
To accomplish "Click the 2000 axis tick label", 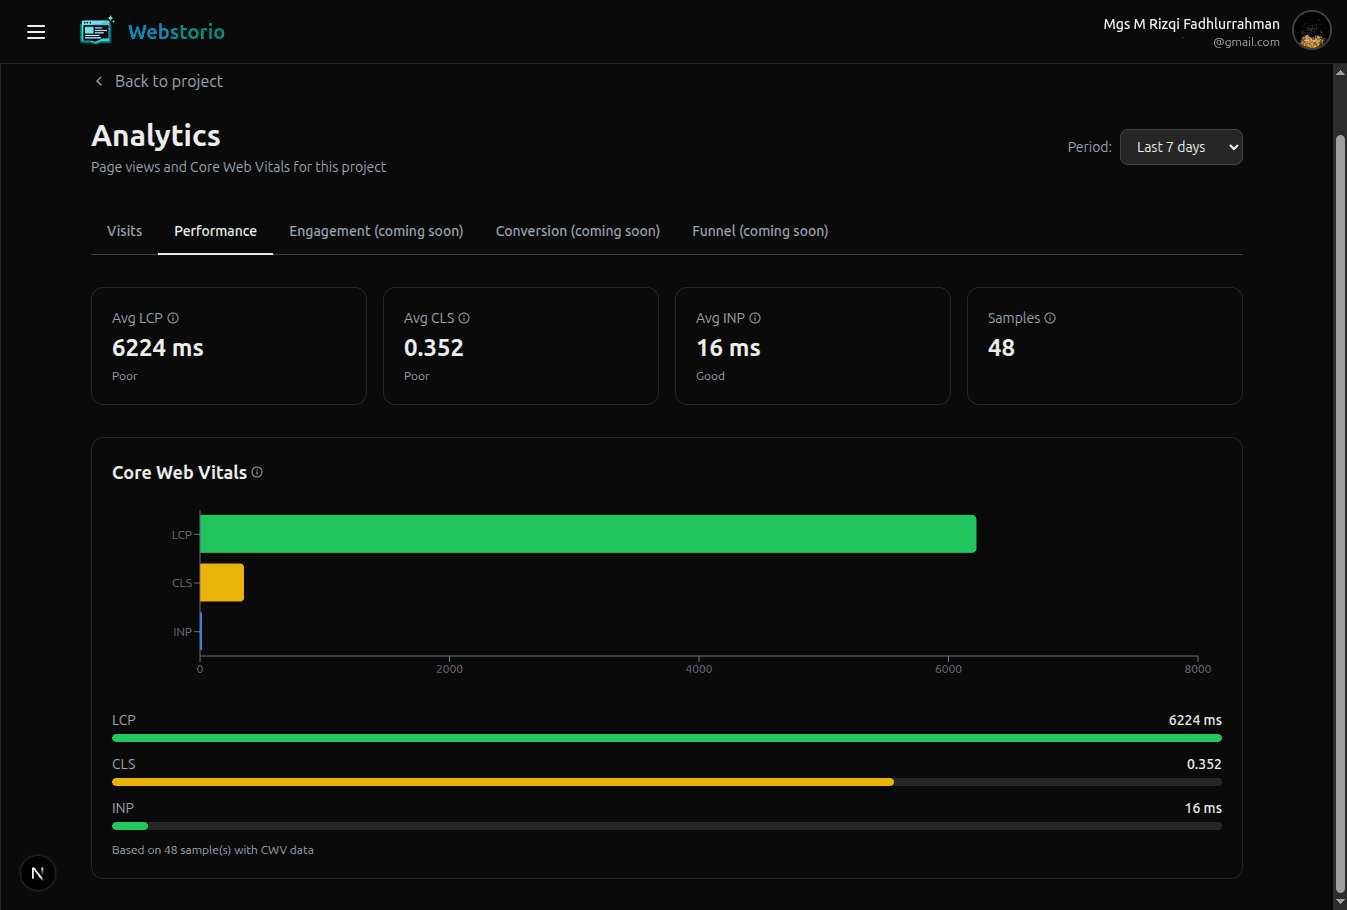I will (449, 669).
